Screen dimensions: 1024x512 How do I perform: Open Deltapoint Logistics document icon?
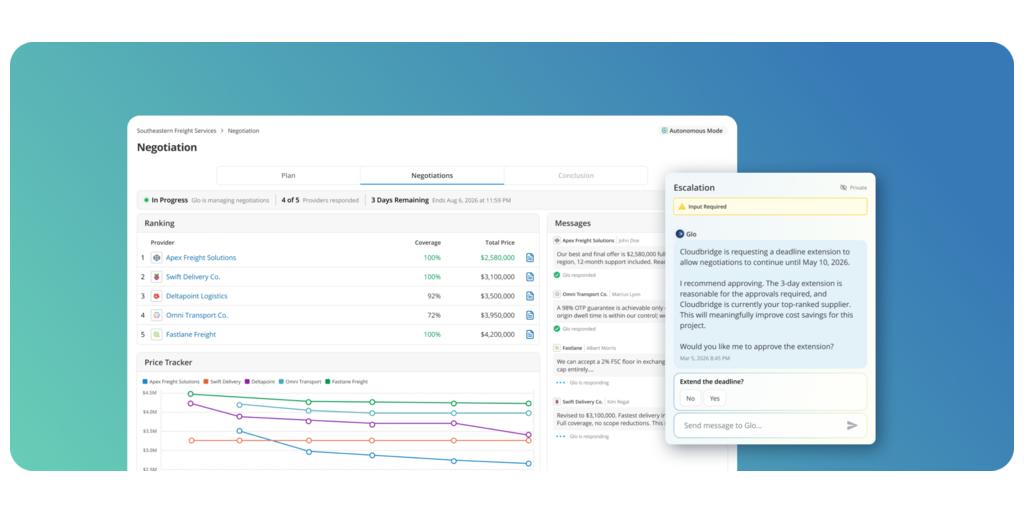tap(530, 296)
